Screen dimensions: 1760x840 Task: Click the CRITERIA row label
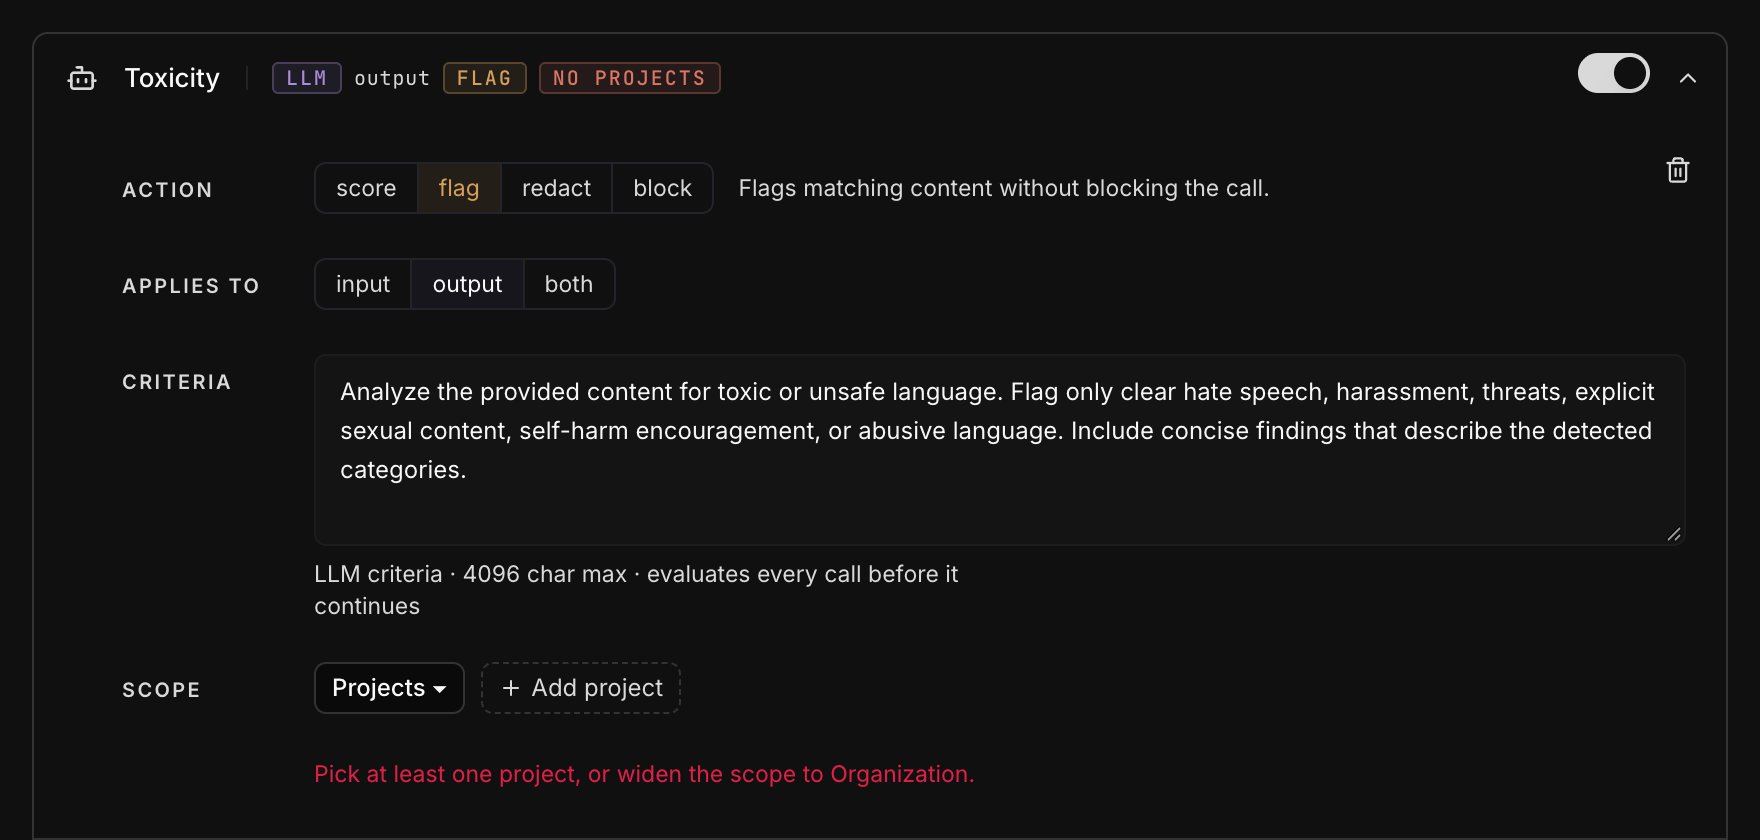tap(177, 382)
